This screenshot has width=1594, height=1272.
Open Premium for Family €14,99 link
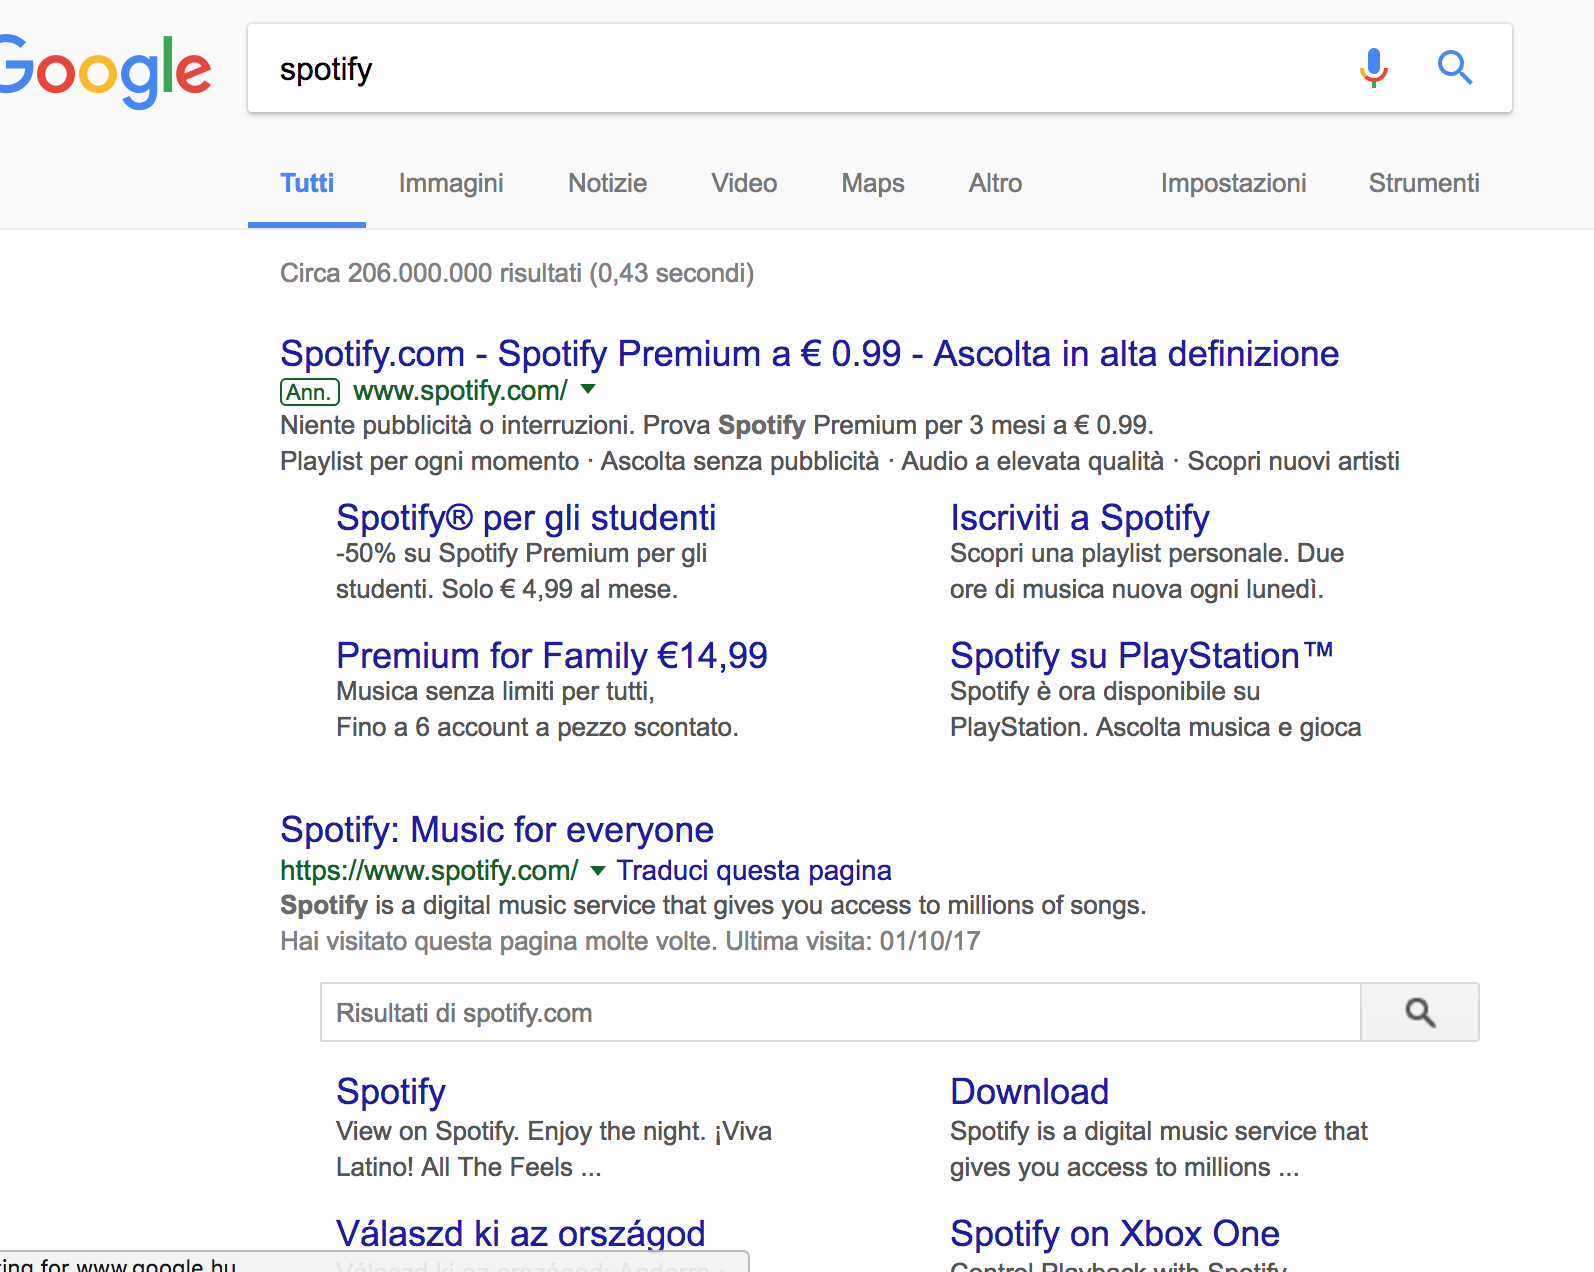pyautogui.click(x=551, y=656)
